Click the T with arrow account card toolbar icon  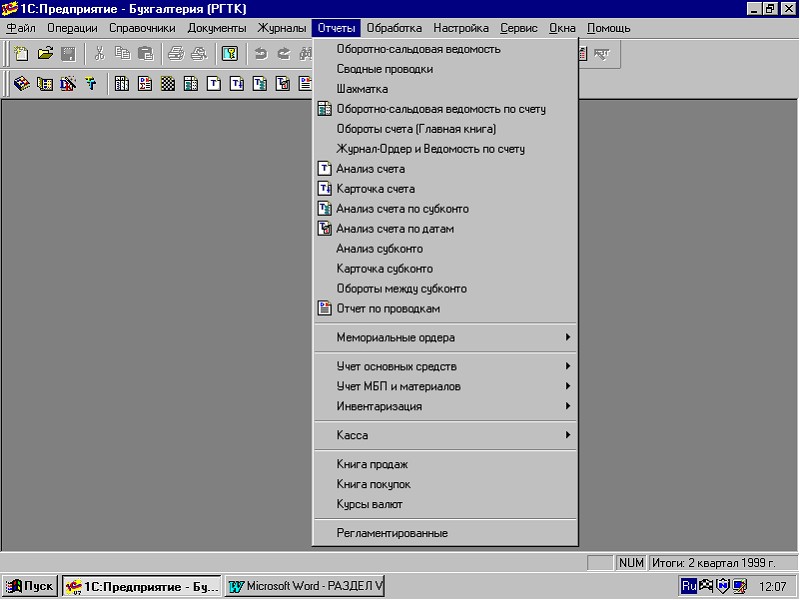coord(237,83)
